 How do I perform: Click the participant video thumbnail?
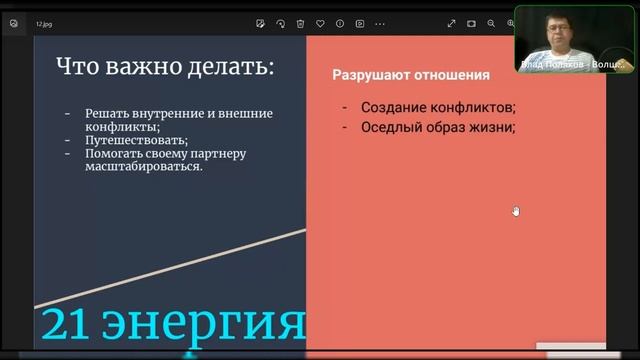[575, 39]
